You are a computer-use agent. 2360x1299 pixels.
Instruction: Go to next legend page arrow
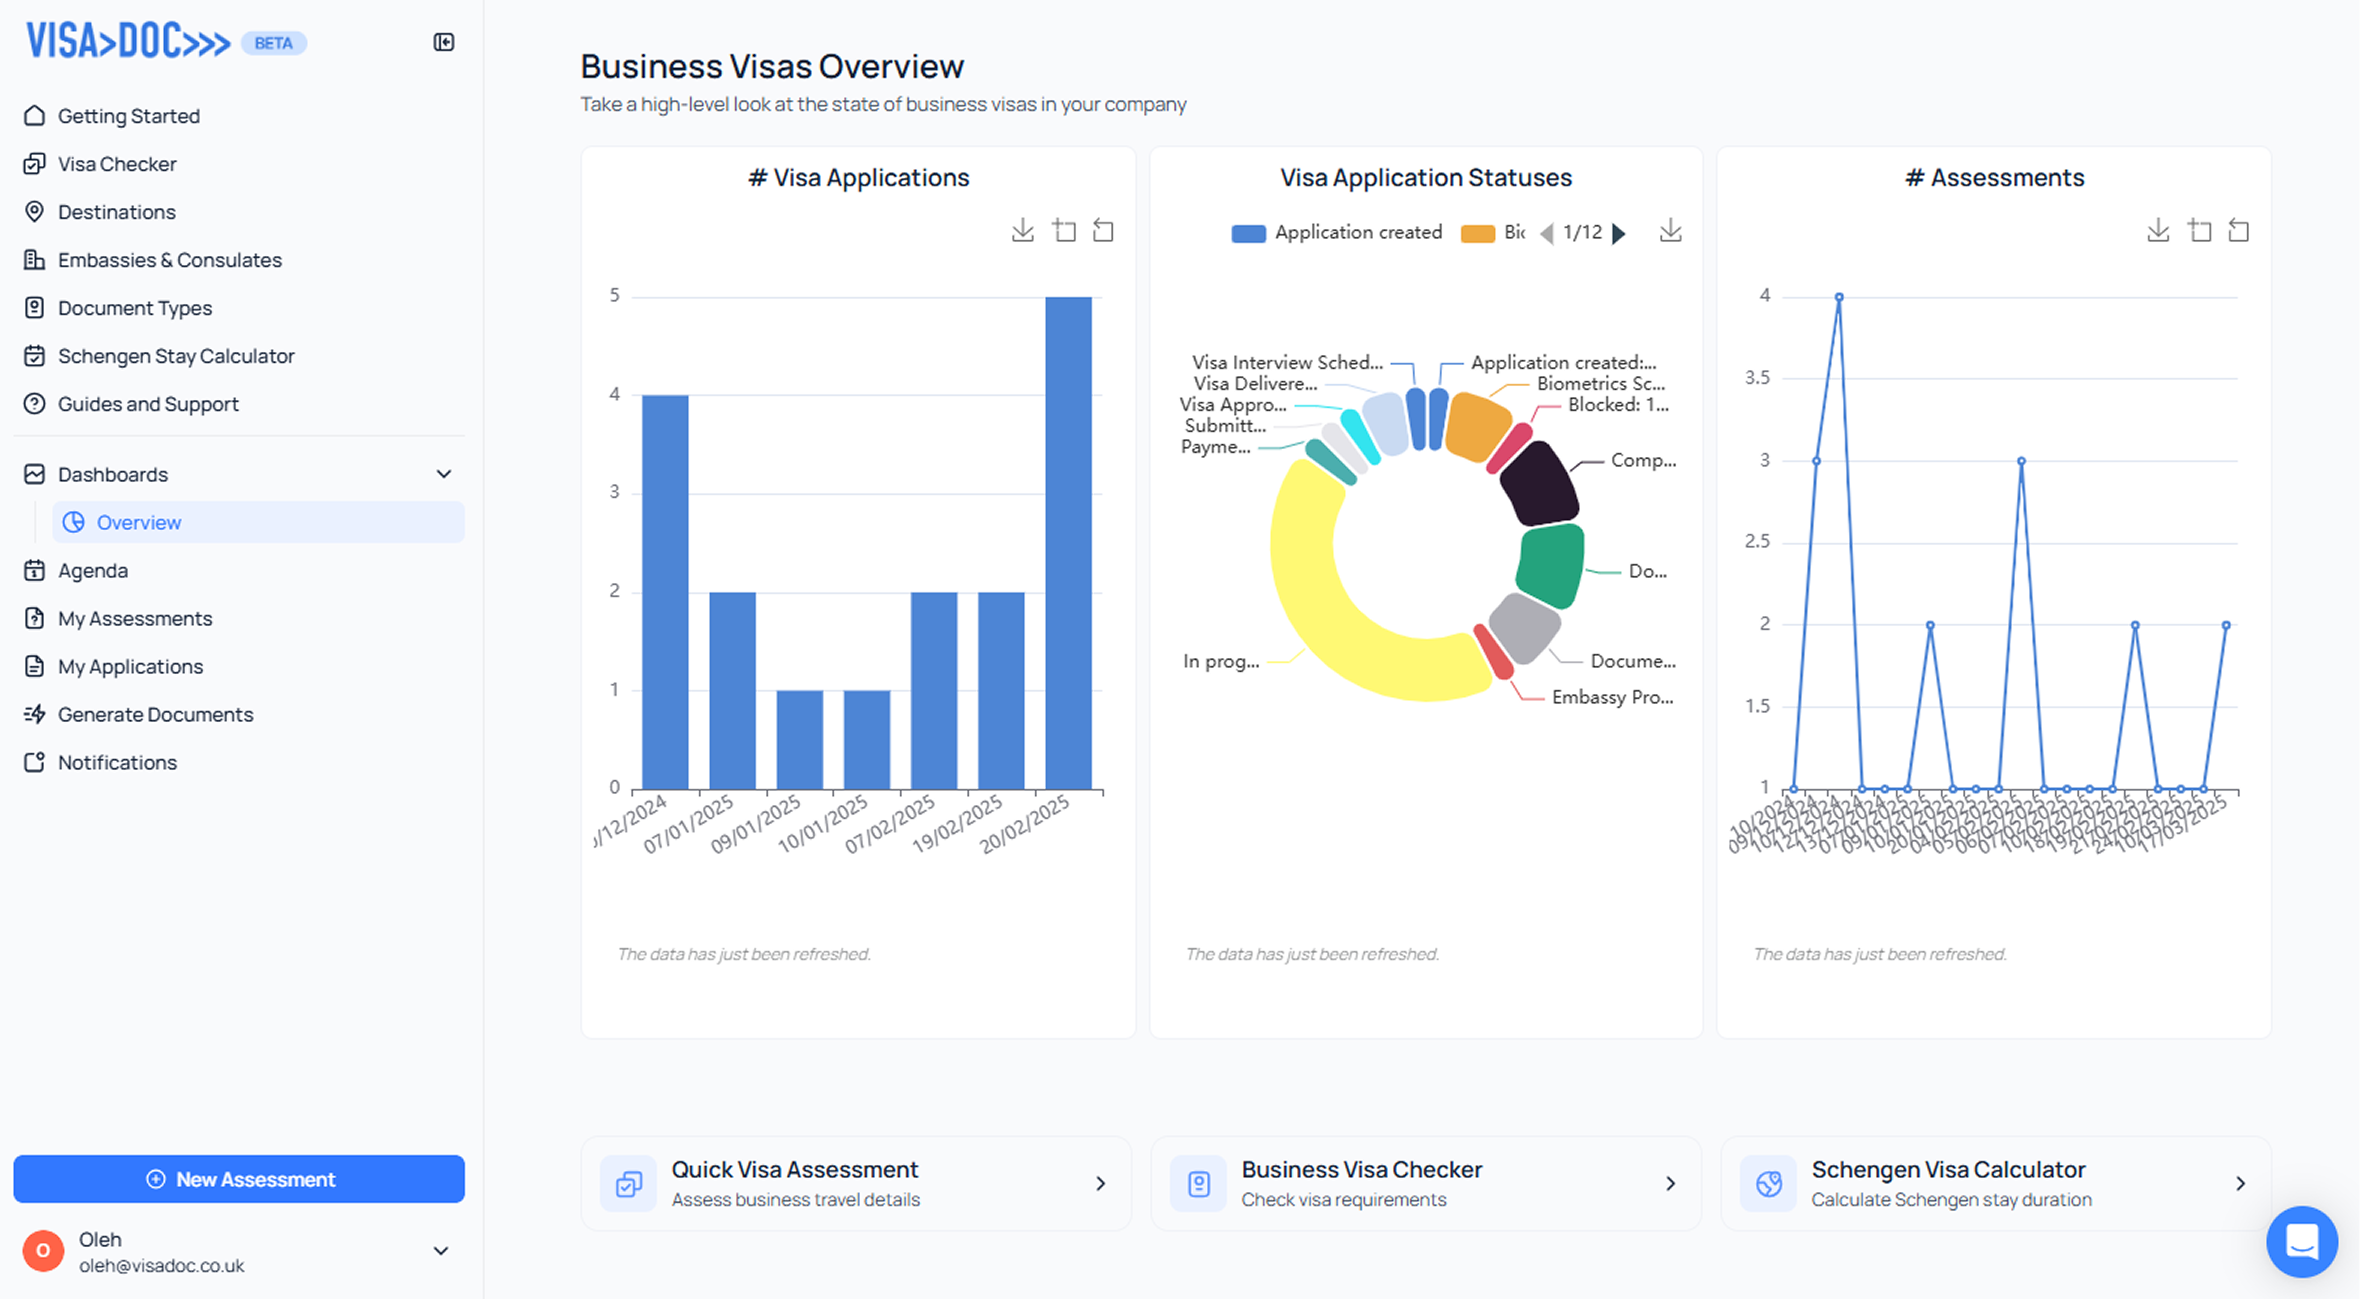click(1619, 233)
